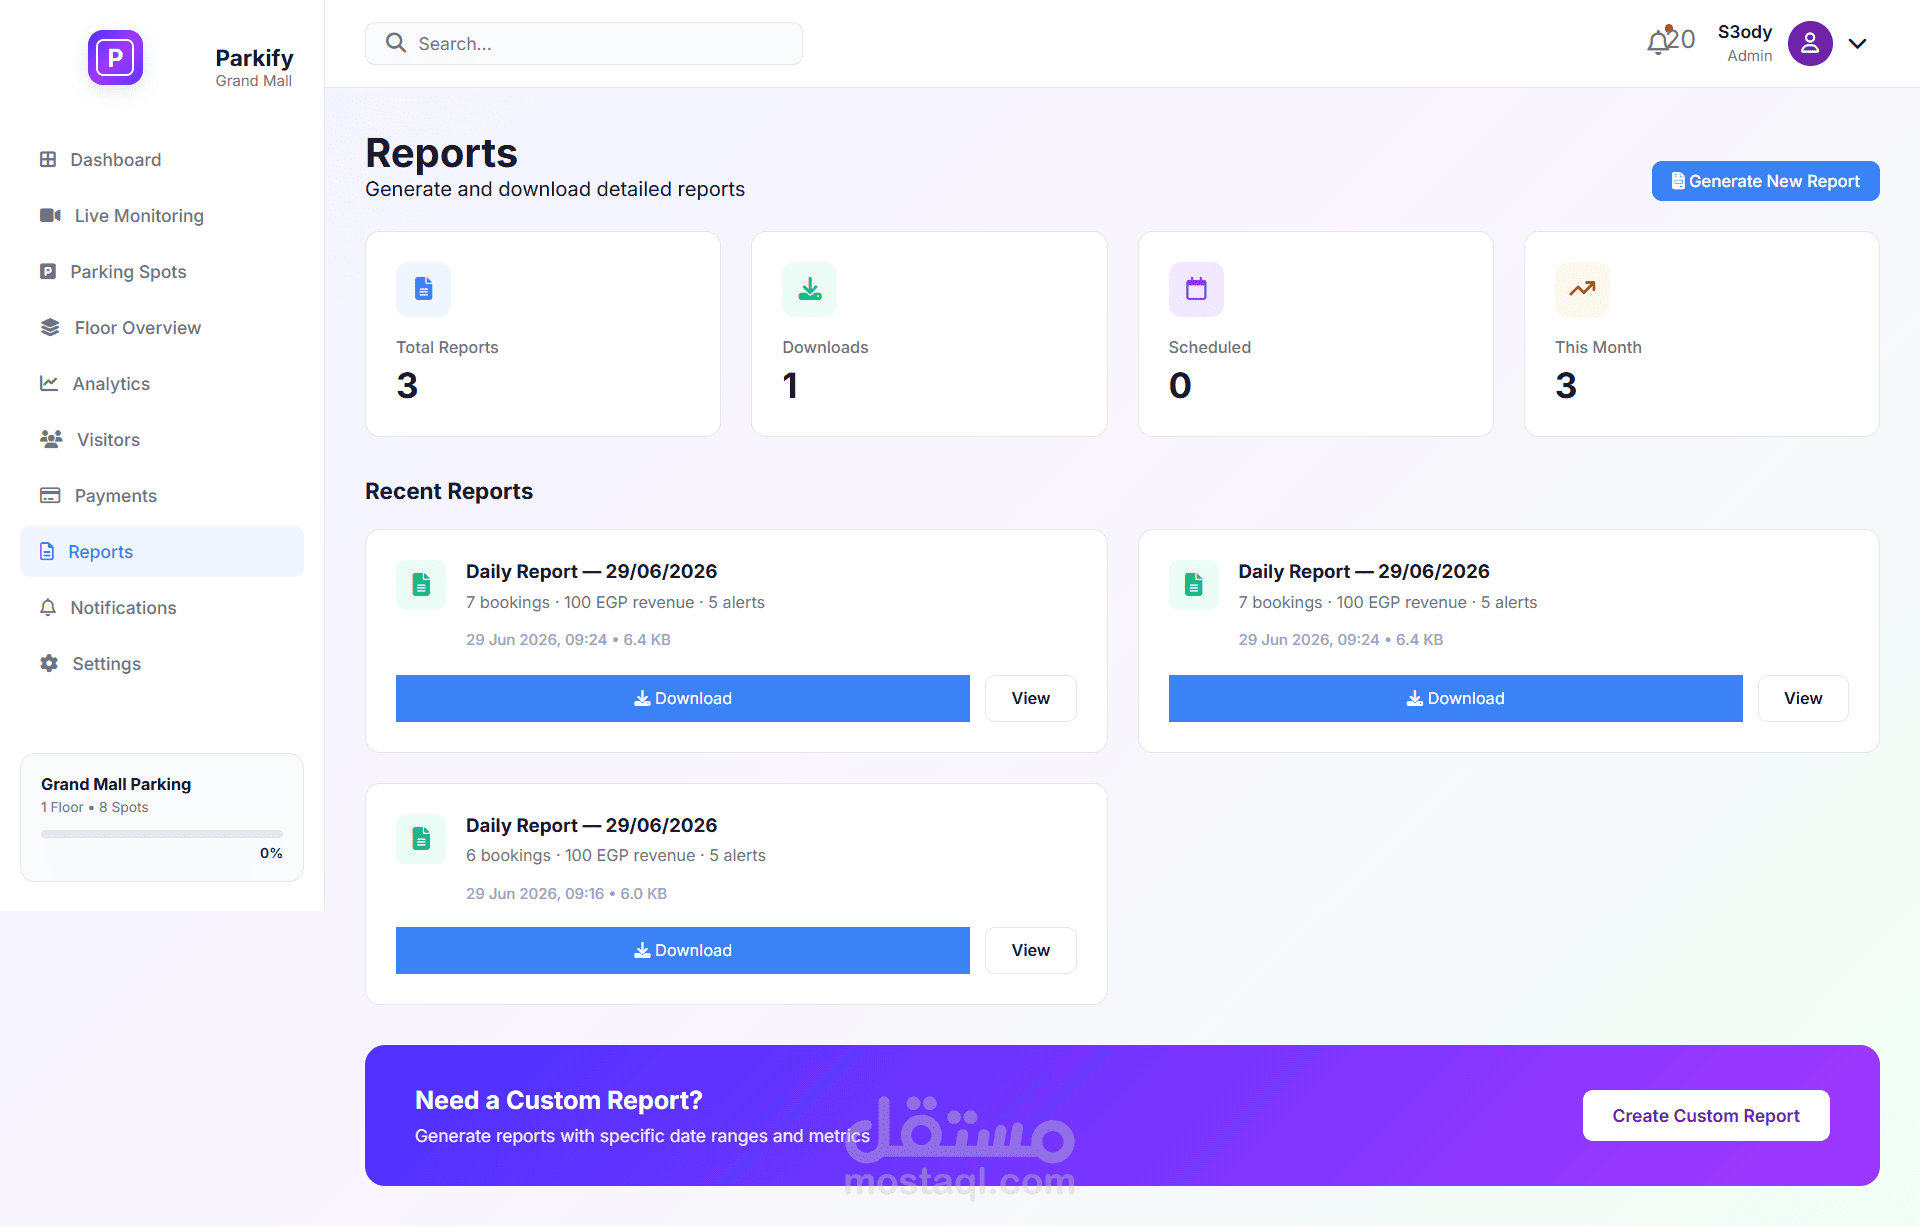This screenshot has width=1920, height=1227.
Task: Click the 'Need a Custom Report?' heading
Action: [x=559, y=1100]
